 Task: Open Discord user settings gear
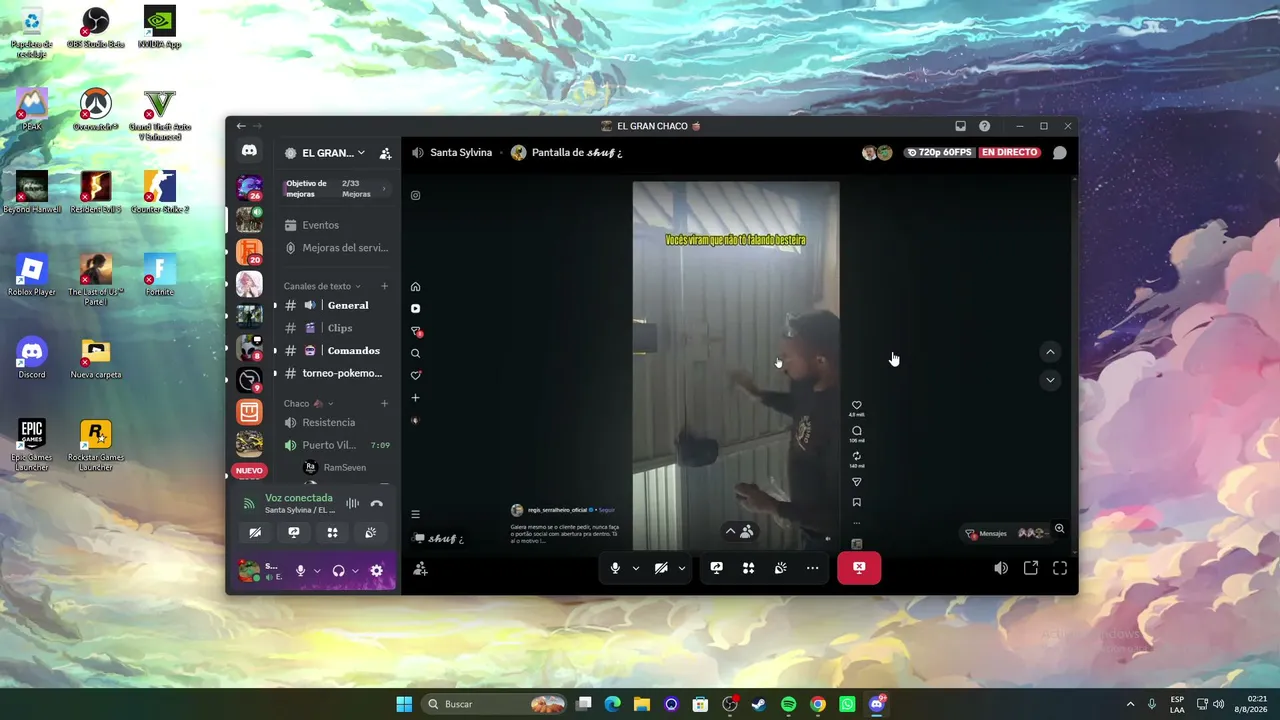[x=376, y=570]
